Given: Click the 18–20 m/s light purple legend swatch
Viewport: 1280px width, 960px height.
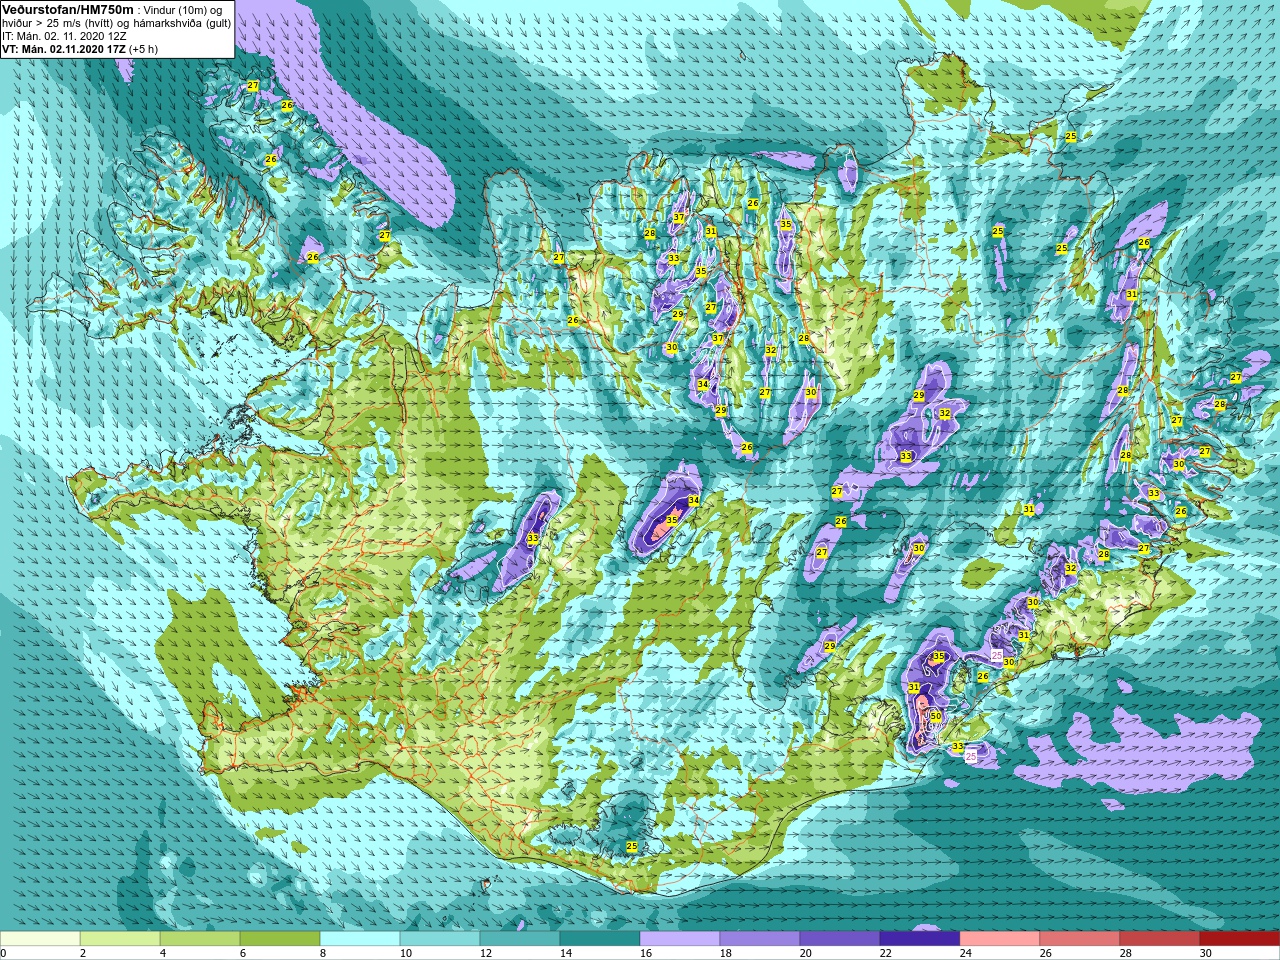Looking at the screenshot, I should [x=760, y=939].
